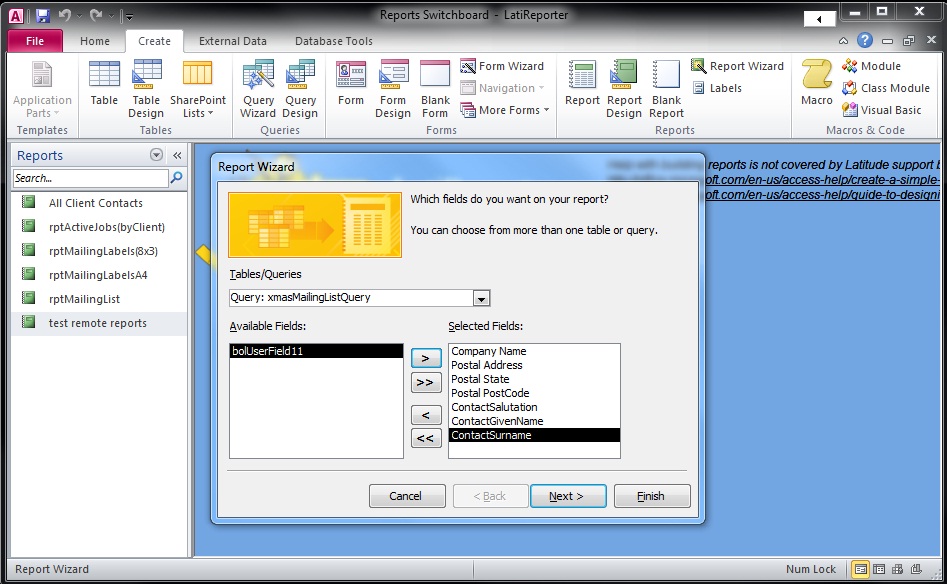Screen dimensions: 947x584
Task: Click the navigation pane Search box
Action: point(90,178)
